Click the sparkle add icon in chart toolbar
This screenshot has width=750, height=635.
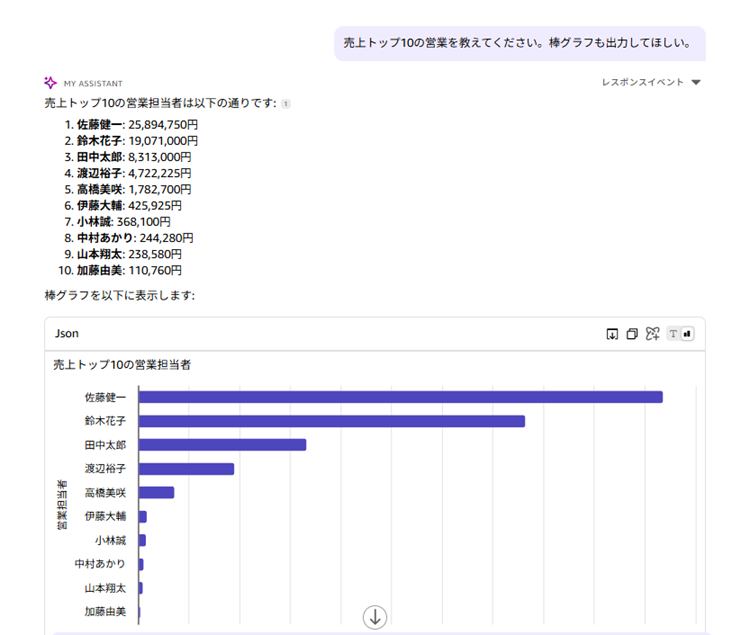coord(652,334)
